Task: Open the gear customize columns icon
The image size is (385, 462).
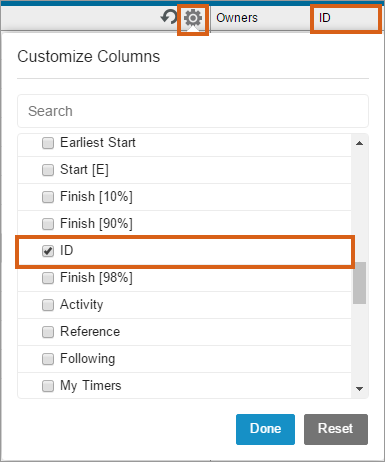Action: (193, 18)
